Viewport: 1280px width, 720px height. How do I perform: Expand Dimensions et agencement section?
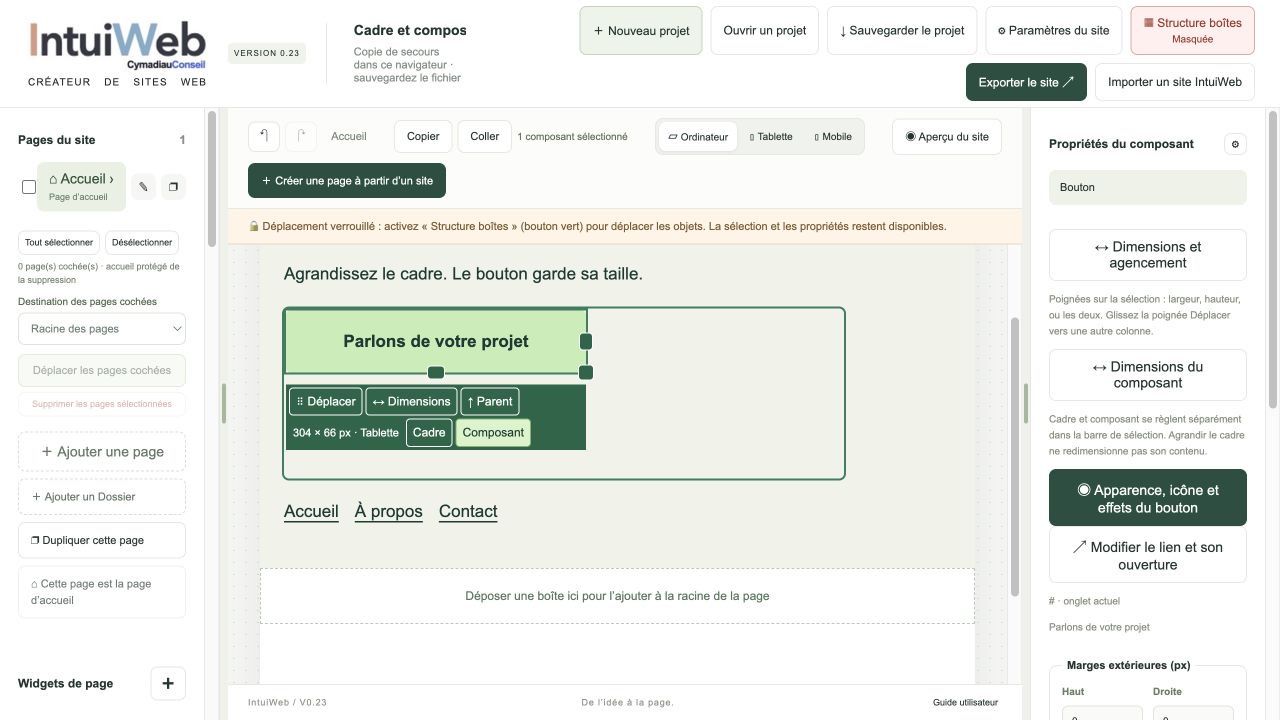click(1148, 255)
